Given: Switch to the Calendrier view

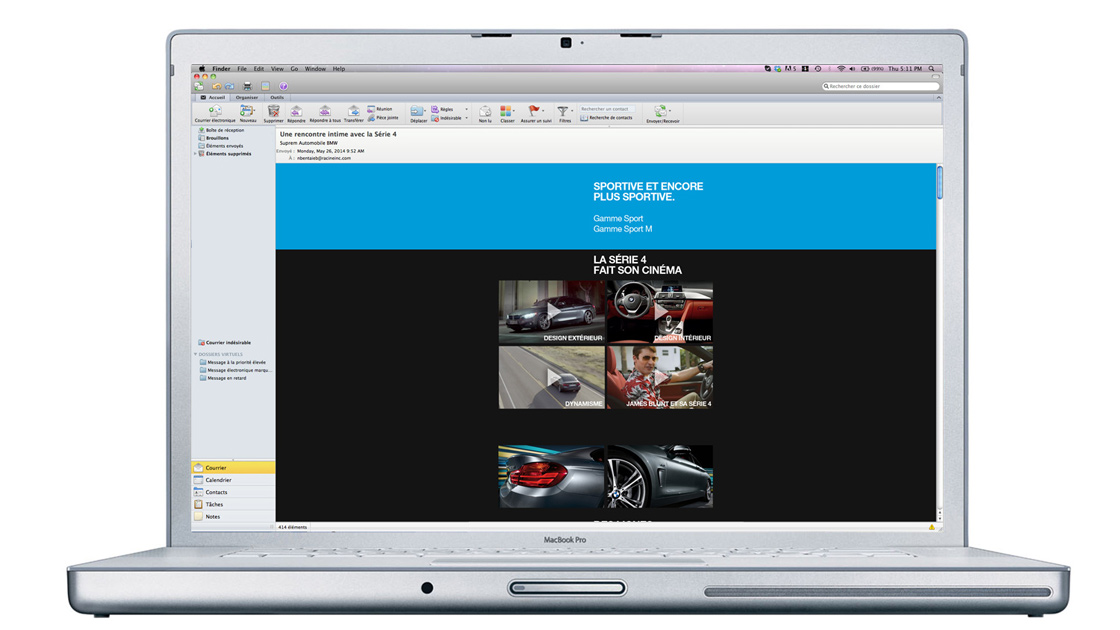Looking at the screenshot, I should point(233,480).
